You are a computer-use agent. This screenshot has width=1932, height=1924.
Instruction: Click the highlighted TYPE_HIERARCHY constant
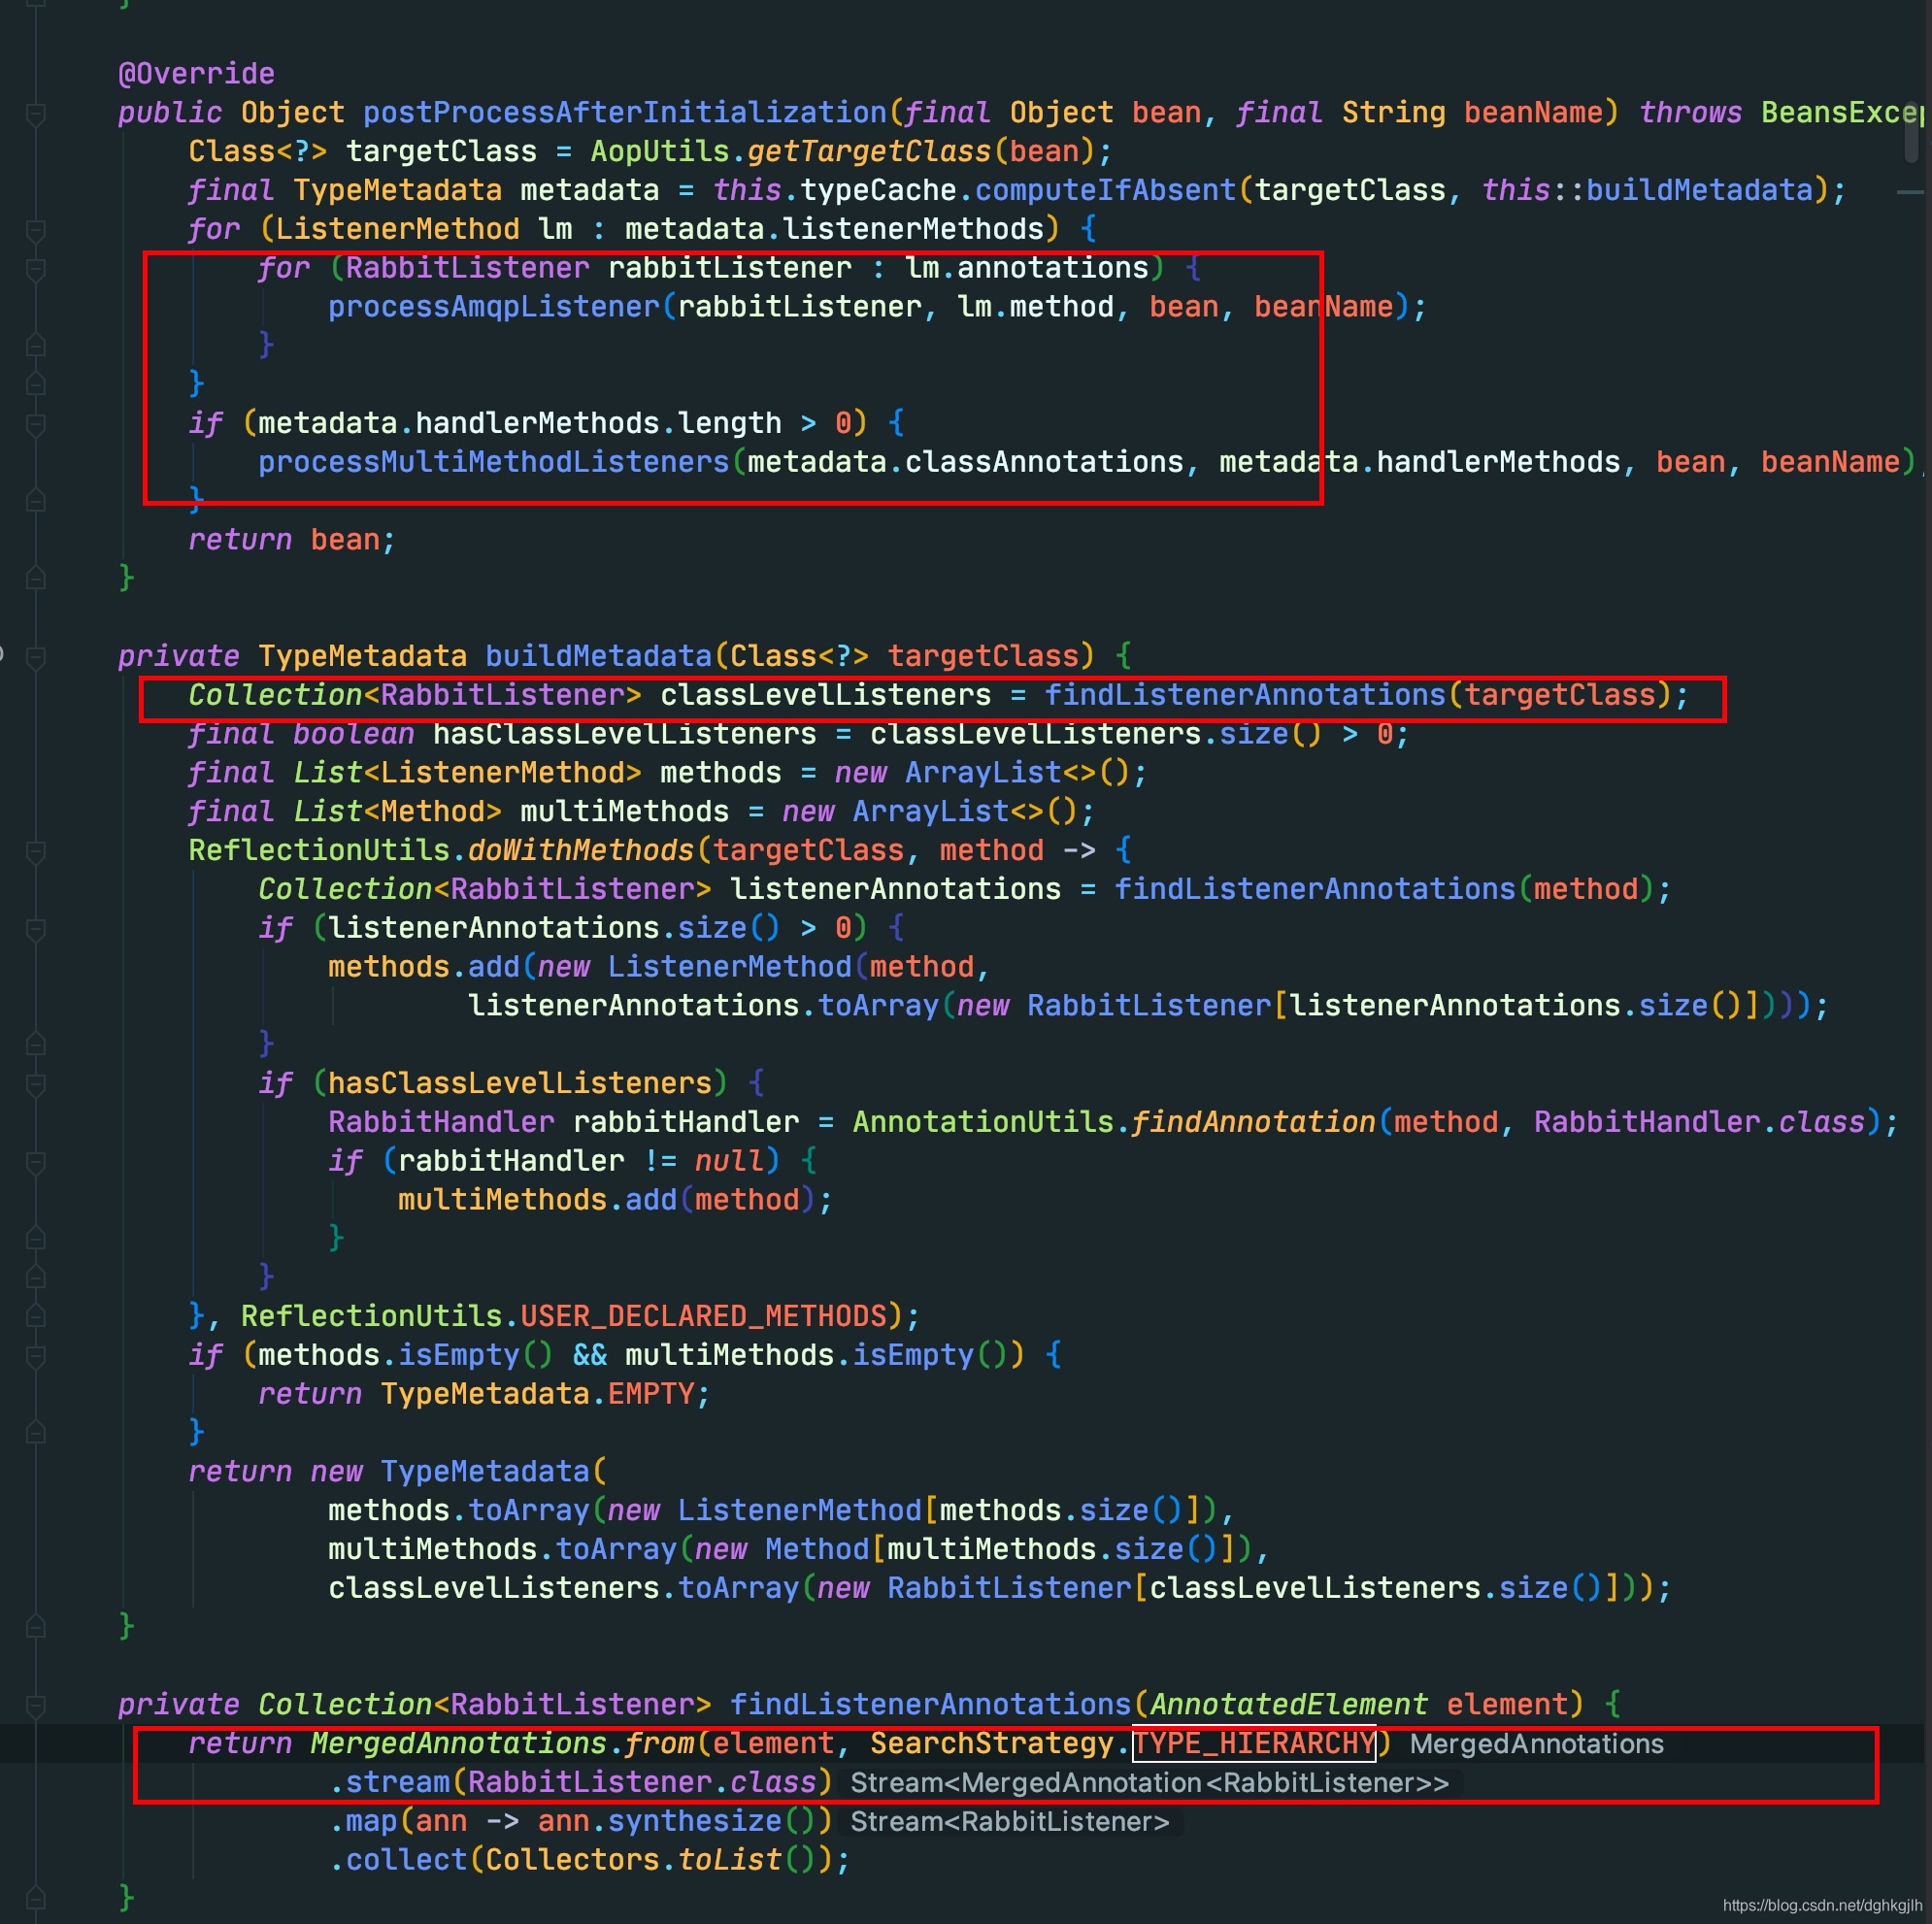(x=1254, y=1744)
